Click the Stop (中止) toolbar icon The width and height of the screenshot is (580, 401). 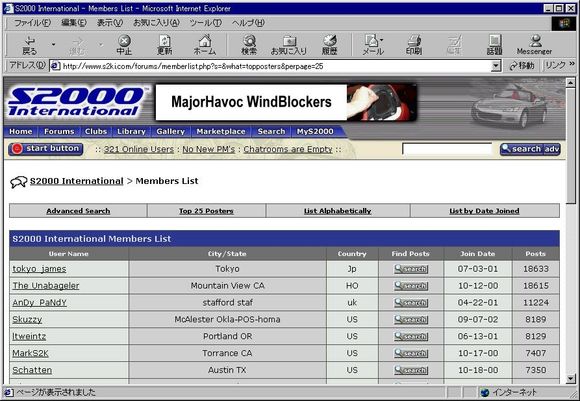[x=124, y=45]
